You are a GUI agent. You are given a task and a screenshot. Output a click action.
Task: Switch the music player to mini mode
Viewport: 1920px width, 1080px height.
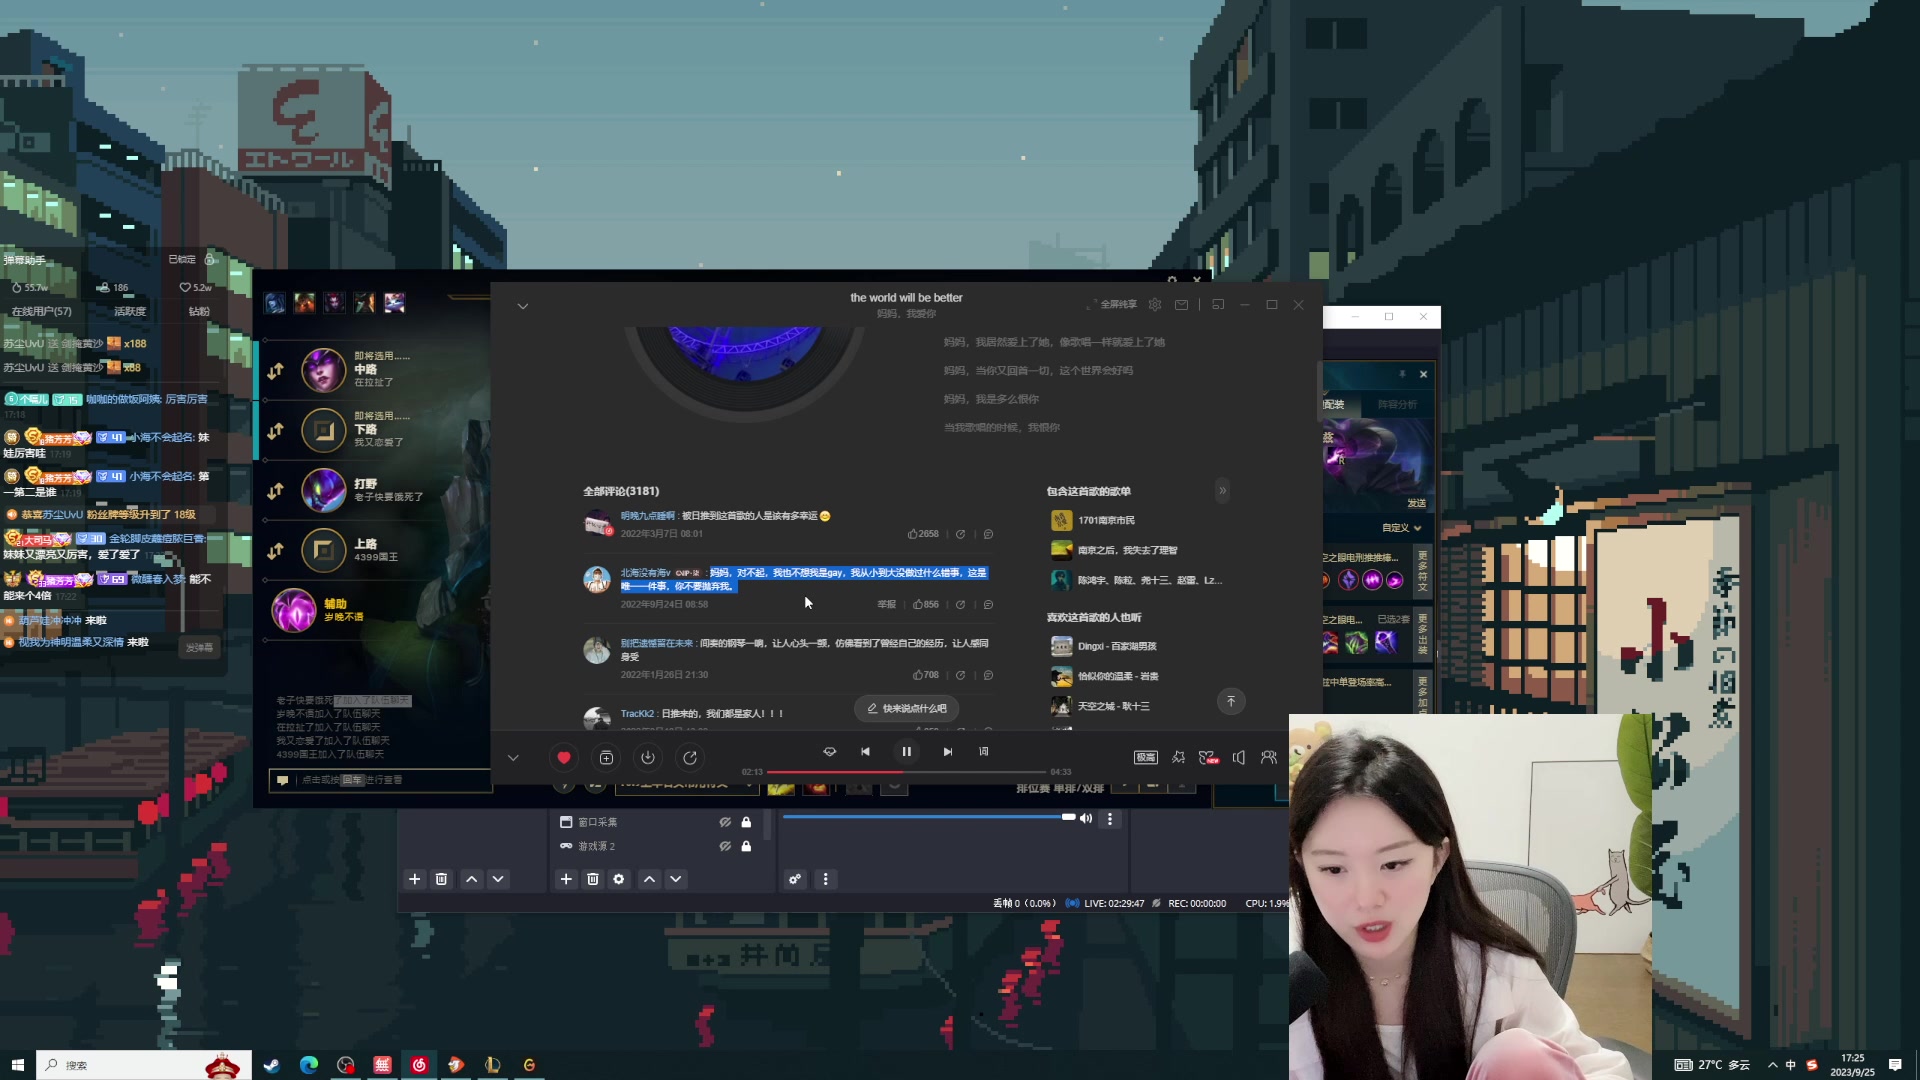tap(1218, 304)
